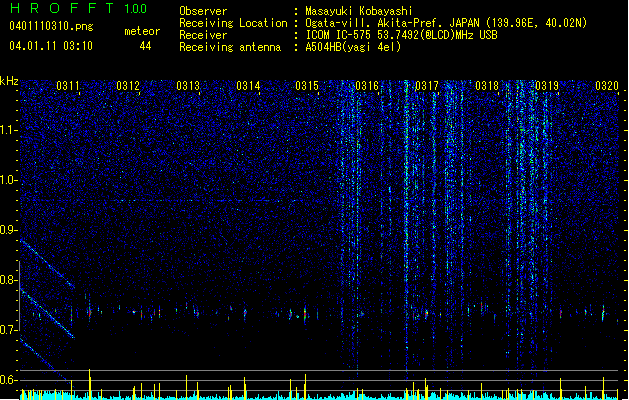Viewport: 629px width, 400px height.
Task: Click the meteor count value 44
Action: point(145,46)
